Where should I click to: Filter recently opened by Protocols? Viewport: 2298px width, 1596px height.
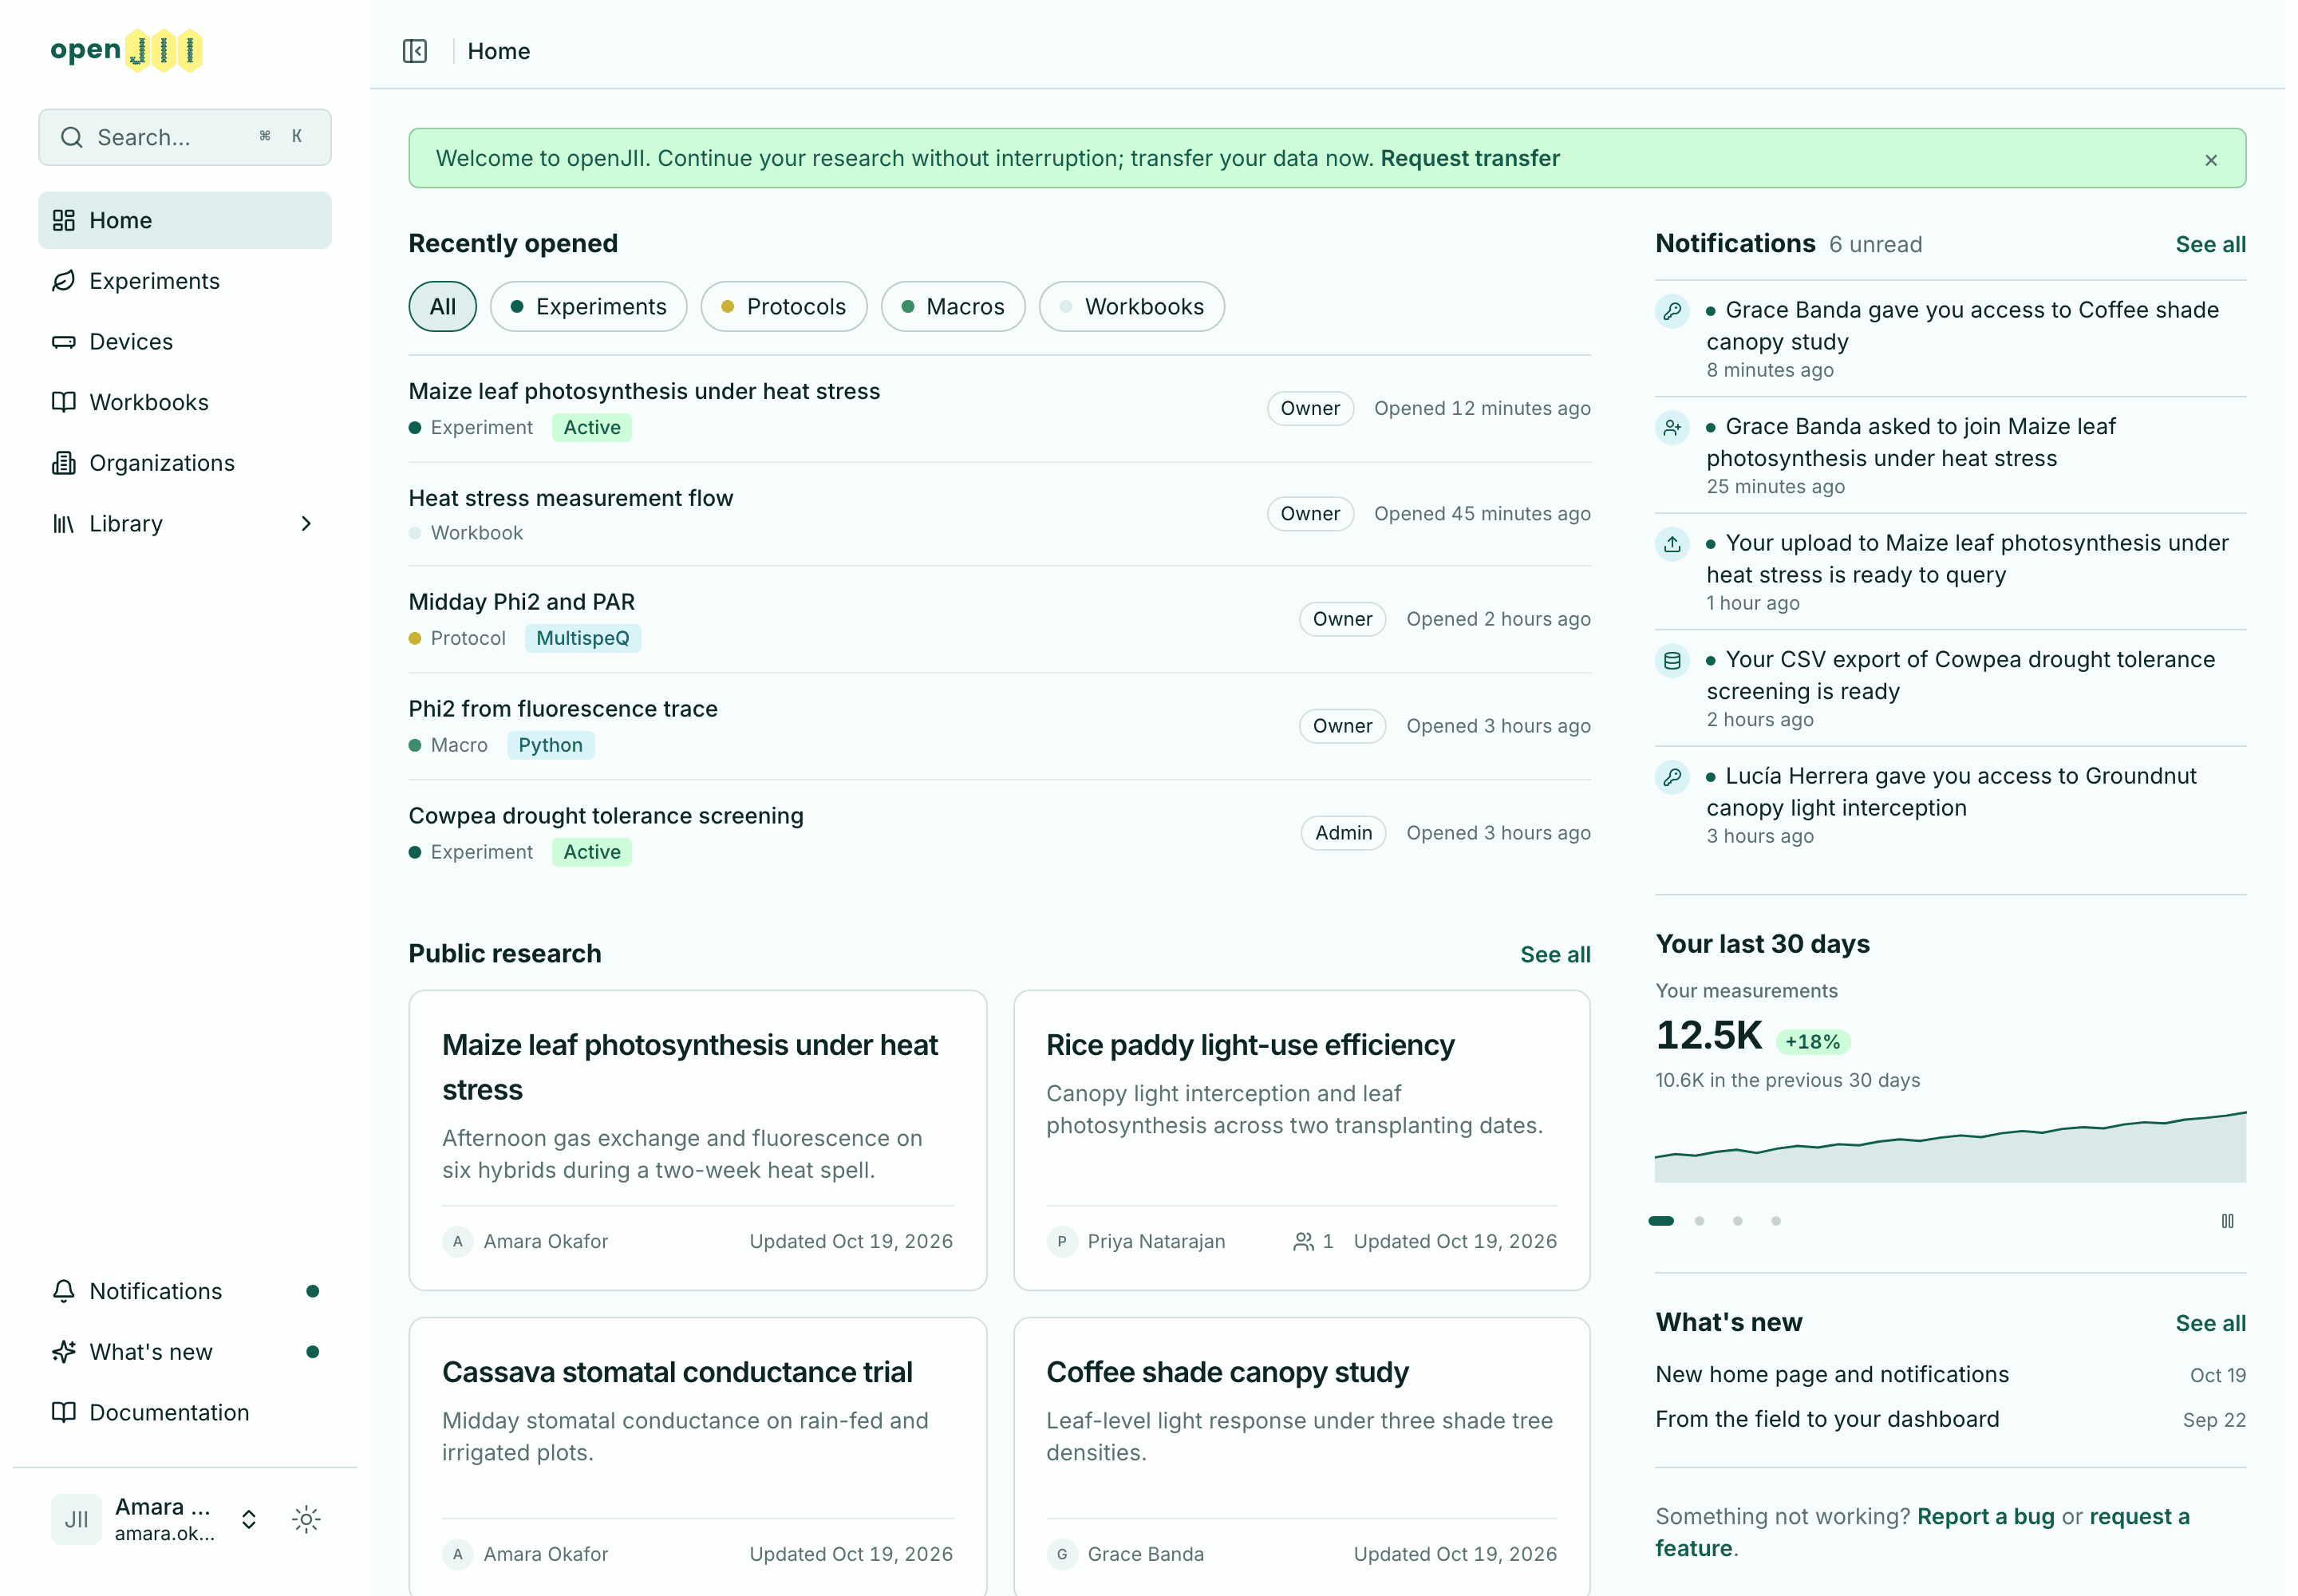tap(783, 306)
